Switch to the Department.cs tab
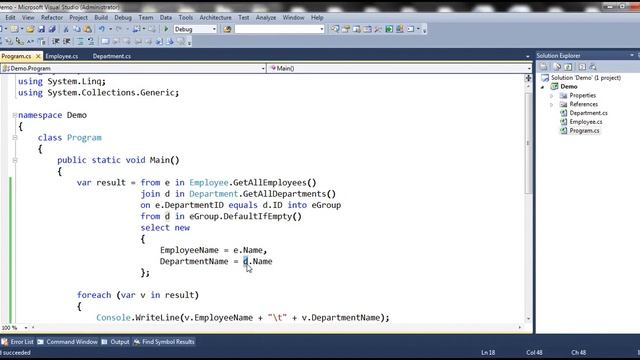The image size is (640, 360). click(111, 56)
